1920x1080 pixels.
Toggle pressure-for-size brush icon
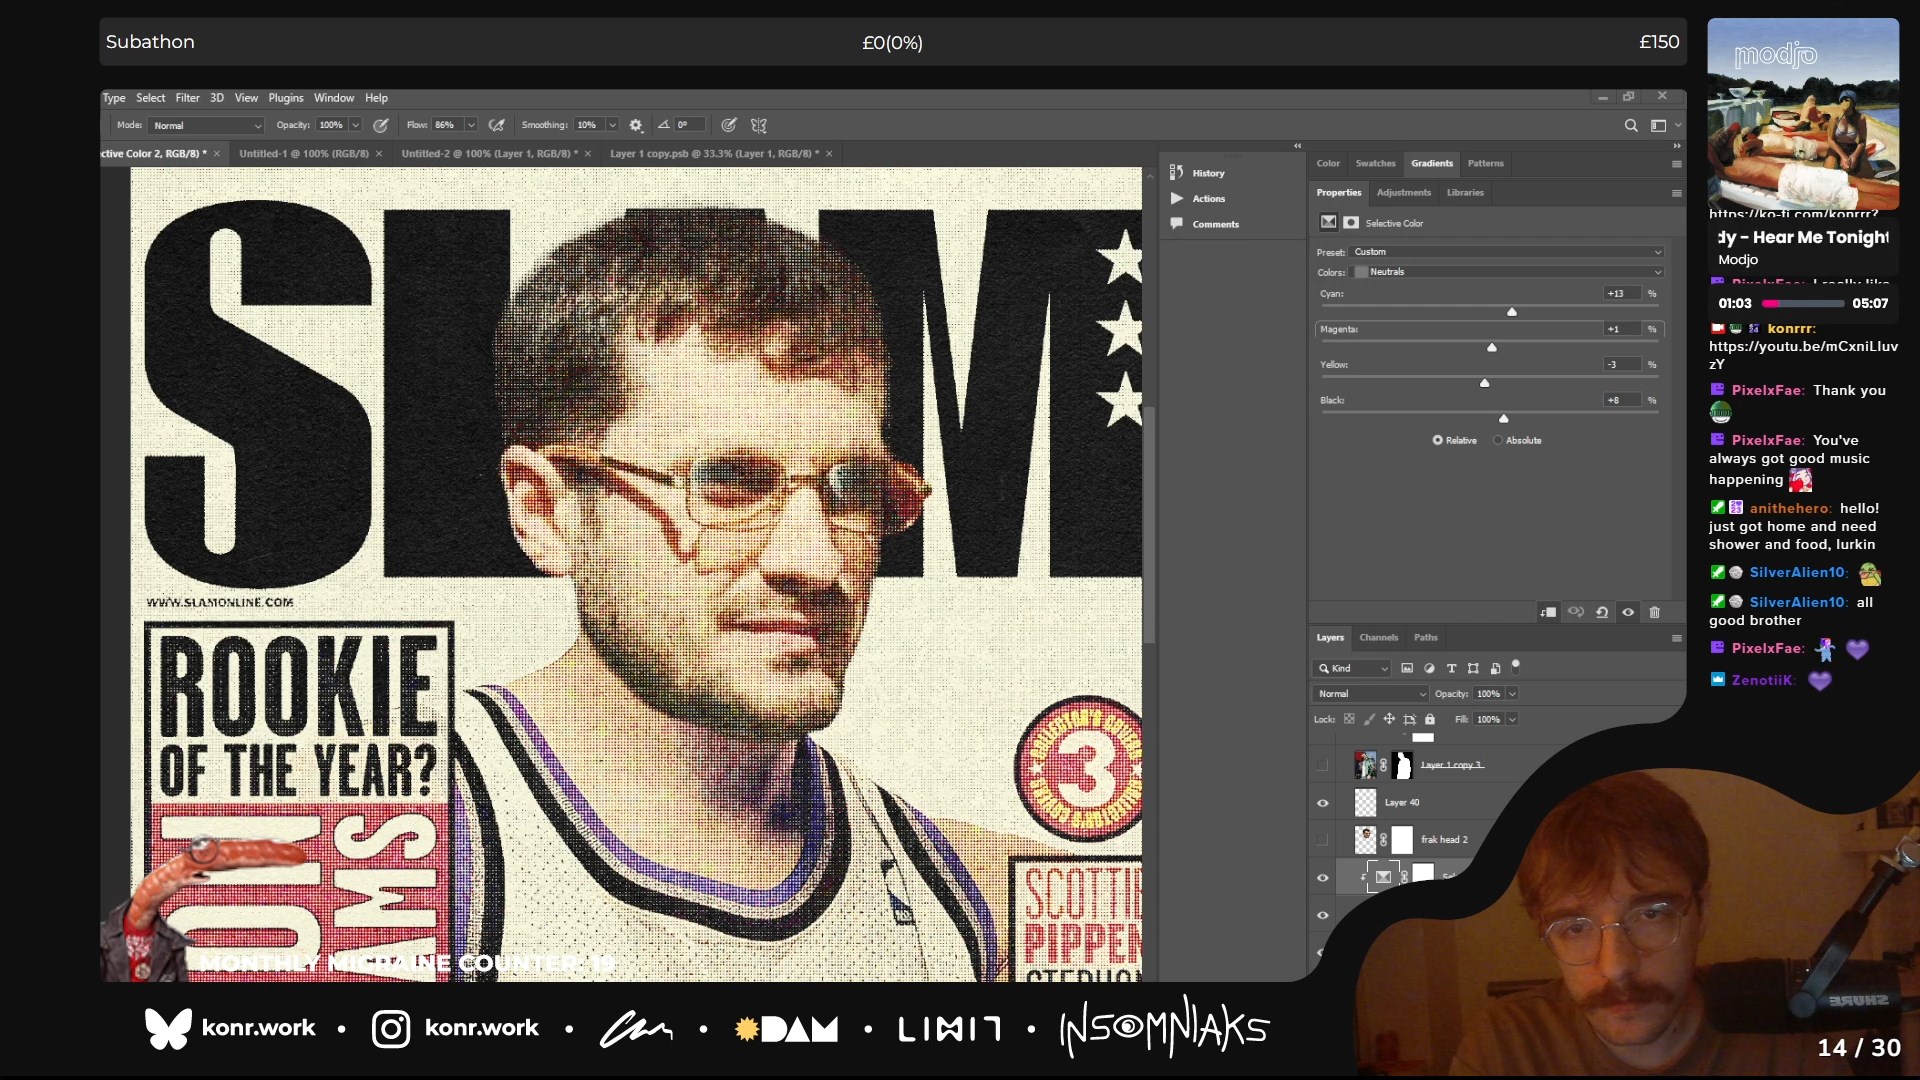pos(729,126)
